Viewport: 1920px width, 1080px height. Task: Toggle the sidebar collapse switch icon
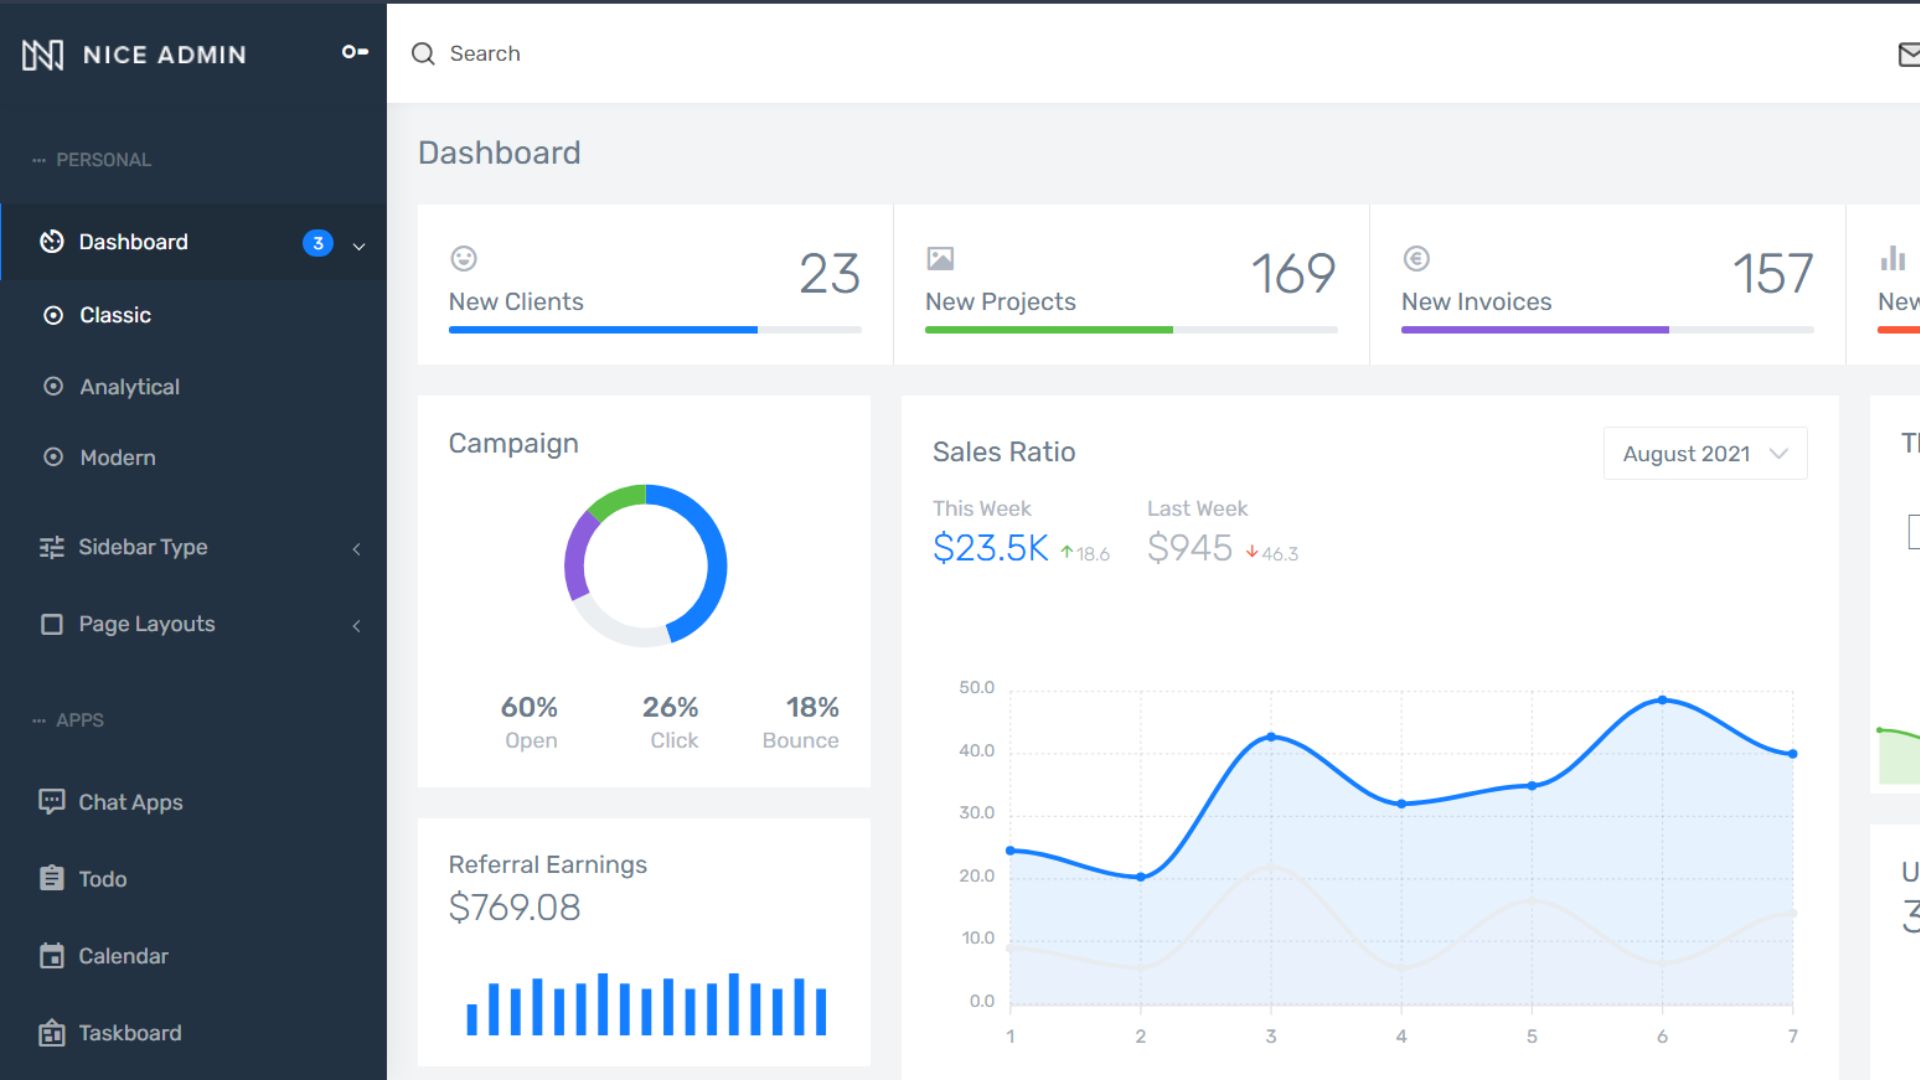355,52
